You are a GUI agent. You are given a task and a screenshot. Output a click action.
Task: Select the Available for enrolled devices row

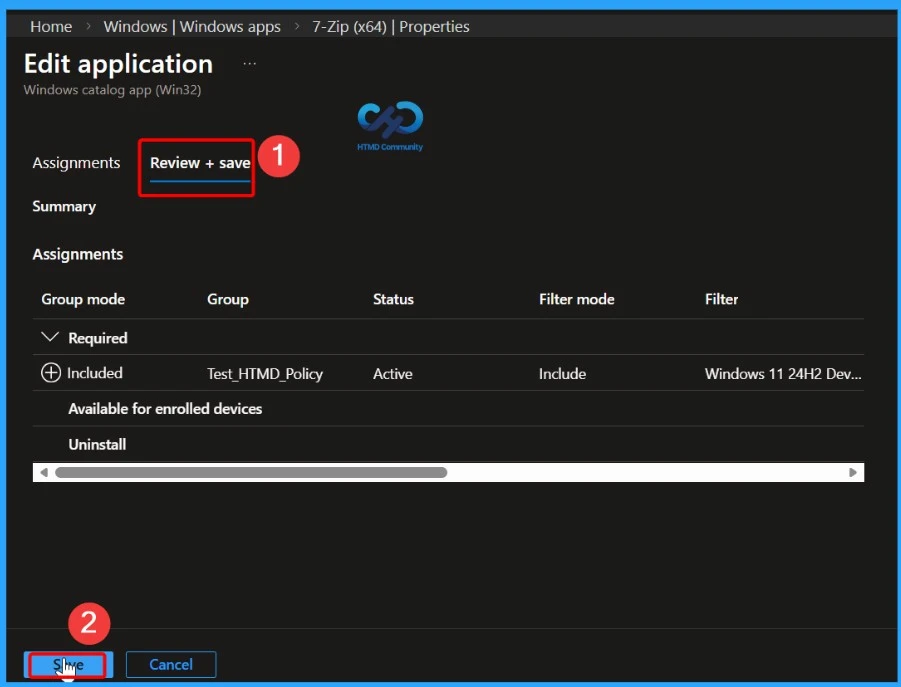point(165,408)
